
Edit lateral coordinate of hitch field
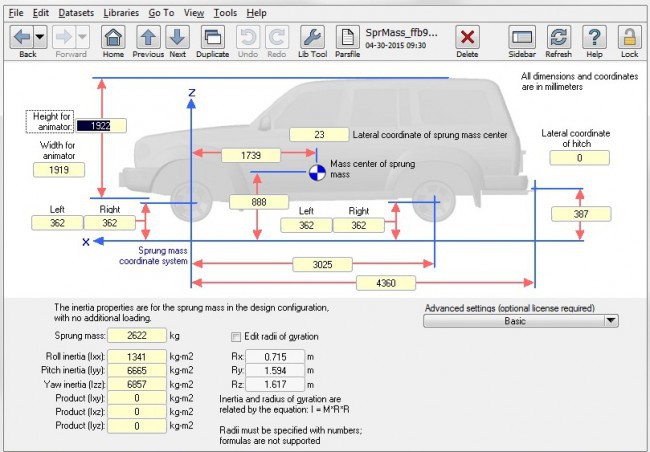[x=580, y=158]
